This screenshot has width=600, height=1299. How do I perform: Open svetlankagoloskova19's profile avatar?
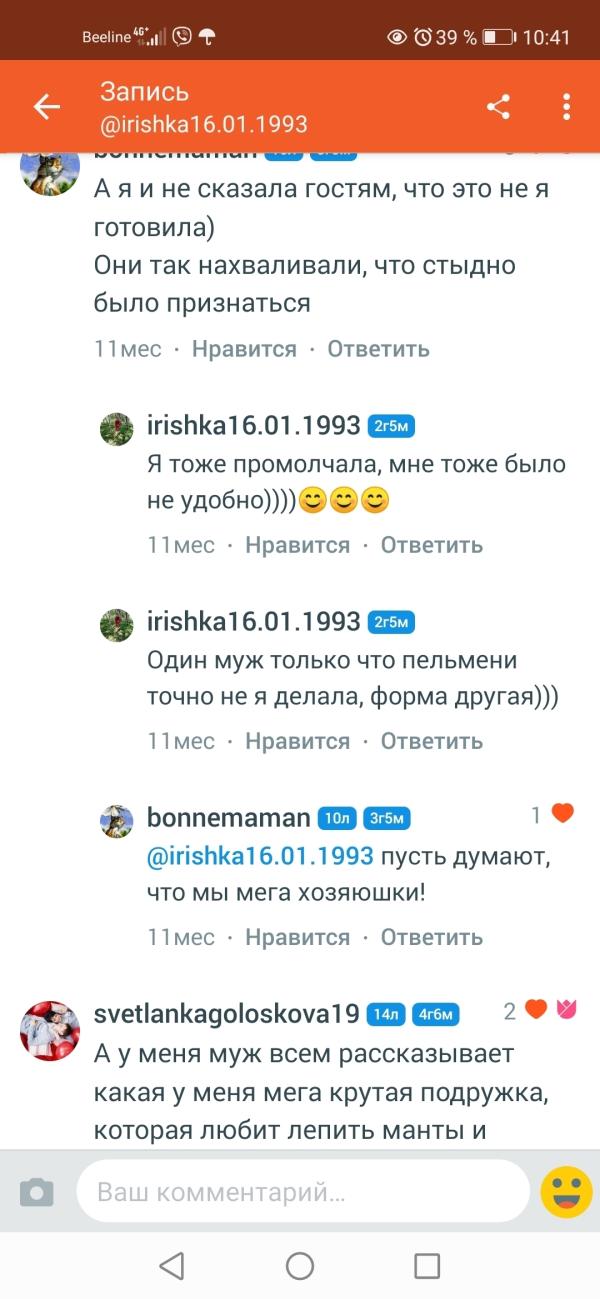tap(50, 1030)
